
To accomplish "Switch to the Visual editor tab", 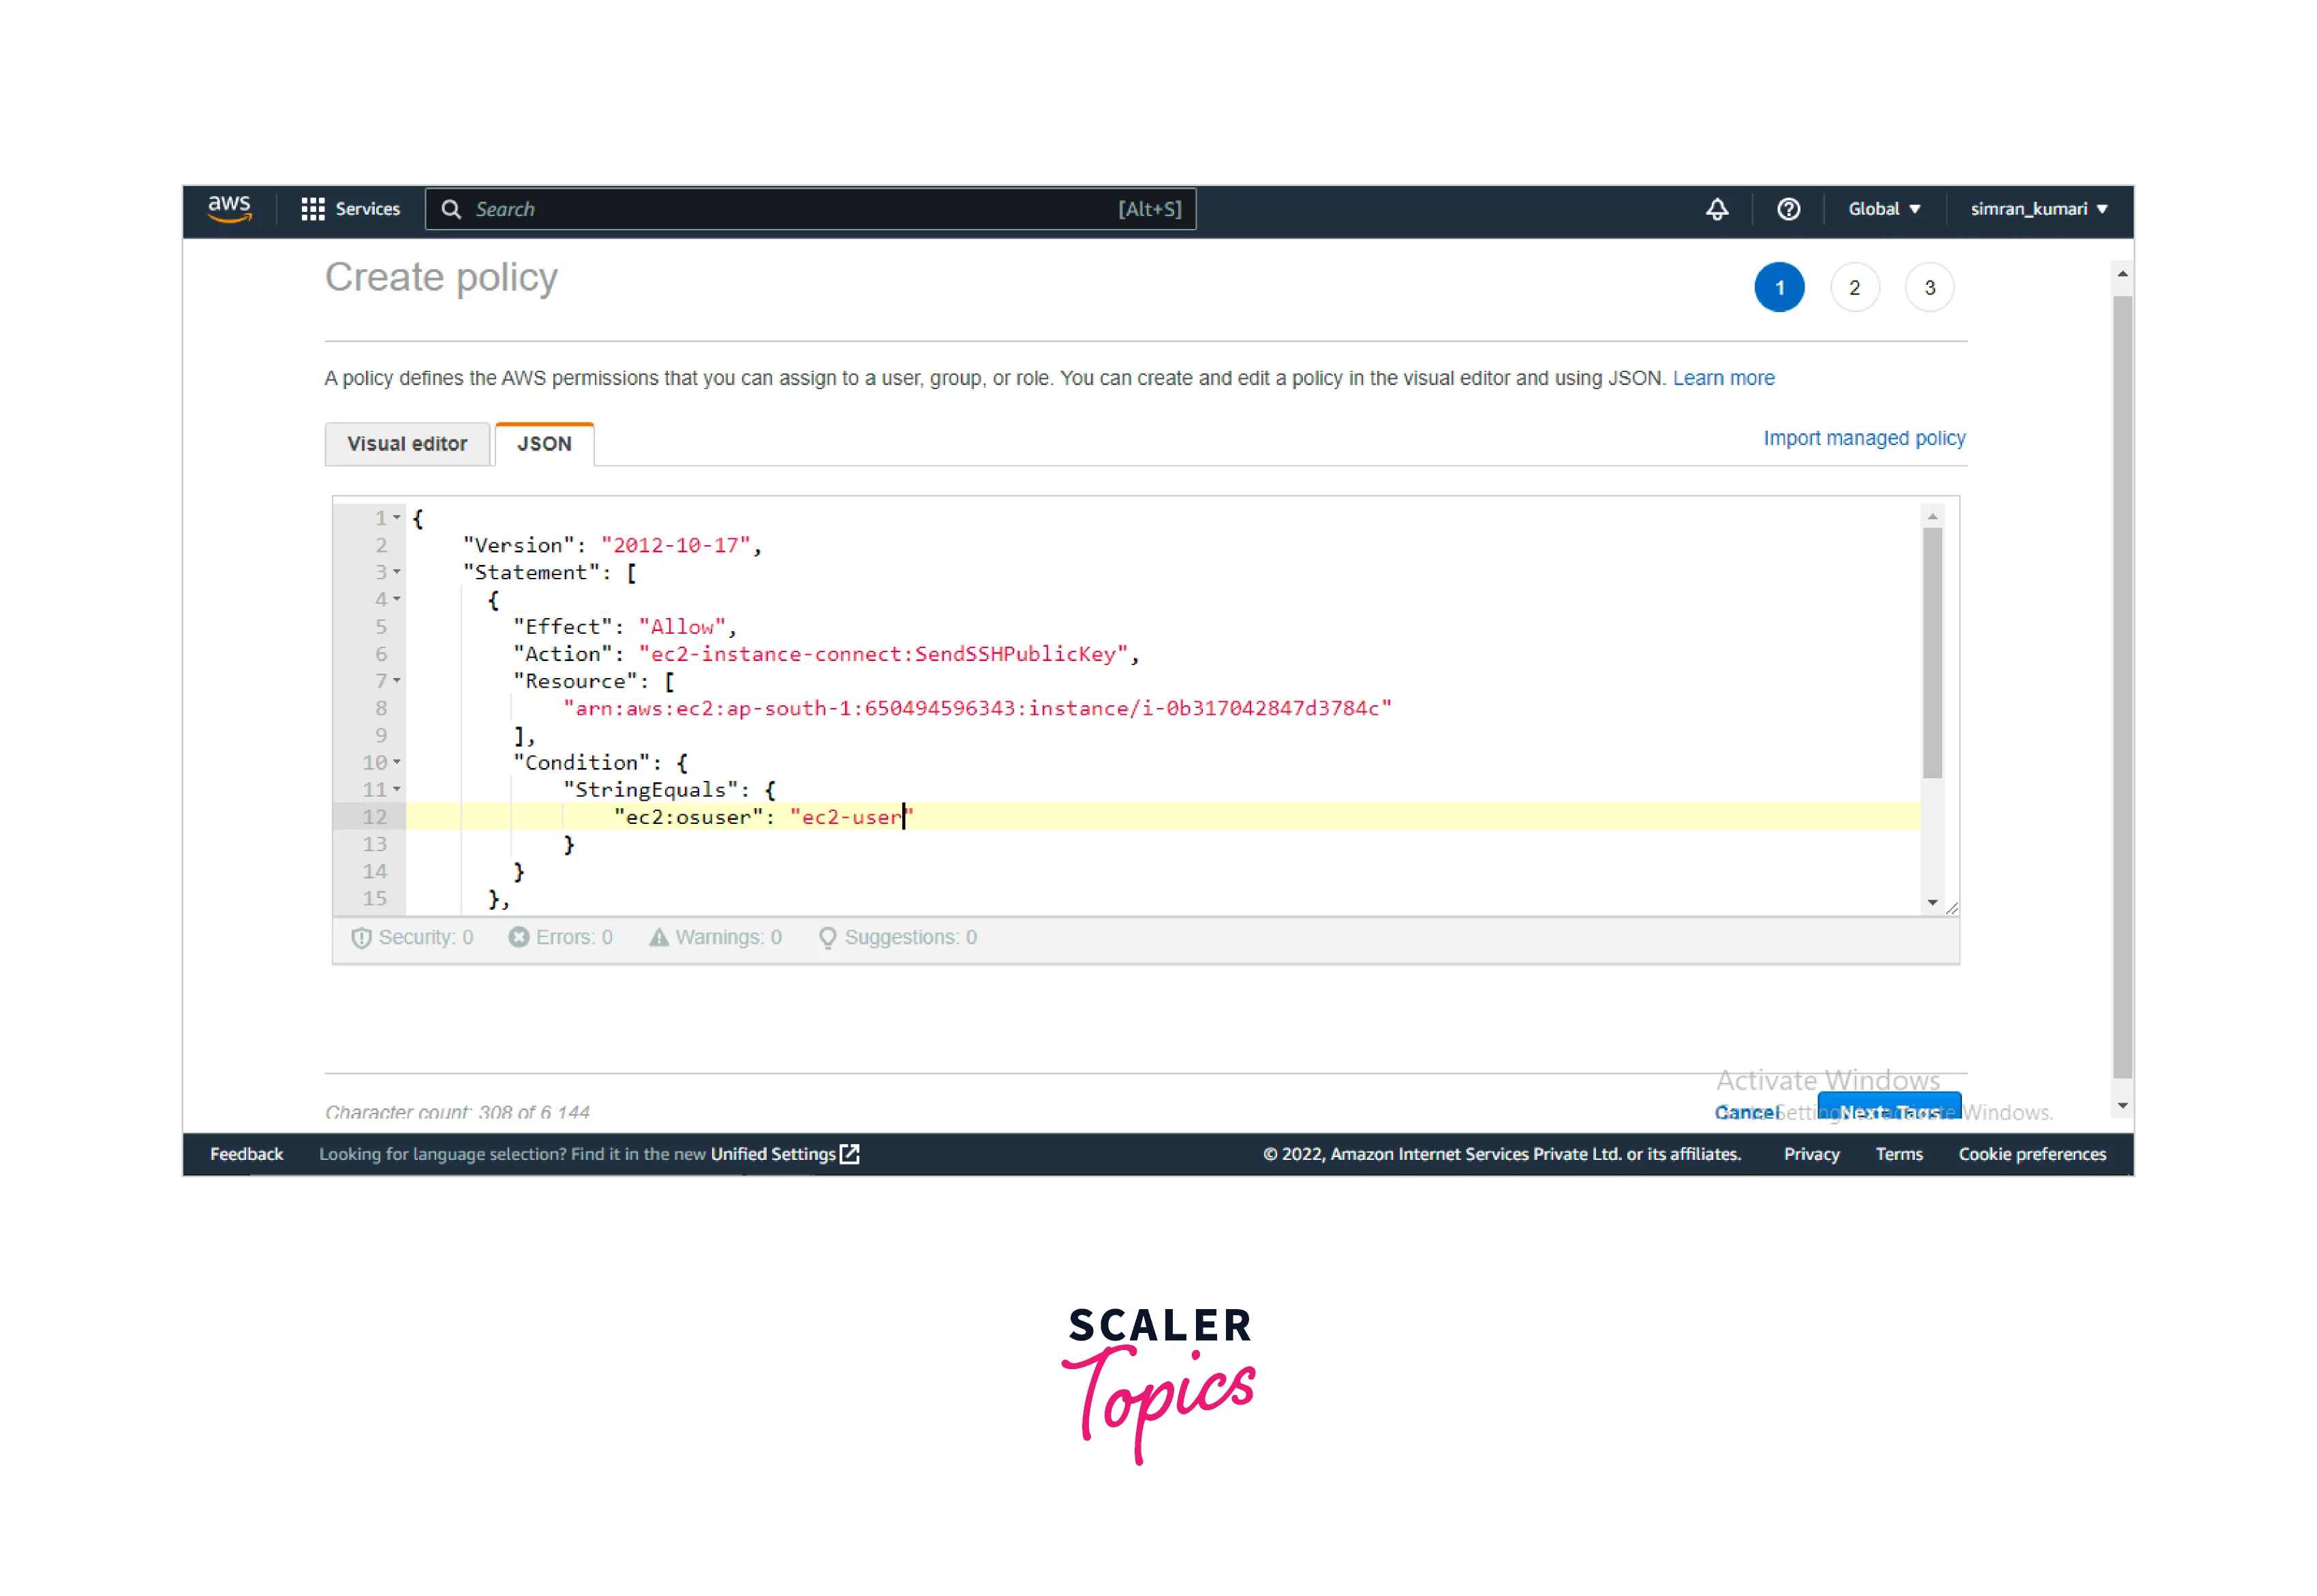I will (x=407, y=444).
